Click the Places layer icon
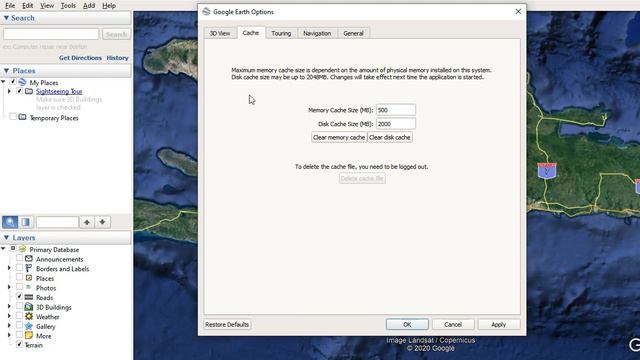640x360 pixels. [x=29, y=278]
